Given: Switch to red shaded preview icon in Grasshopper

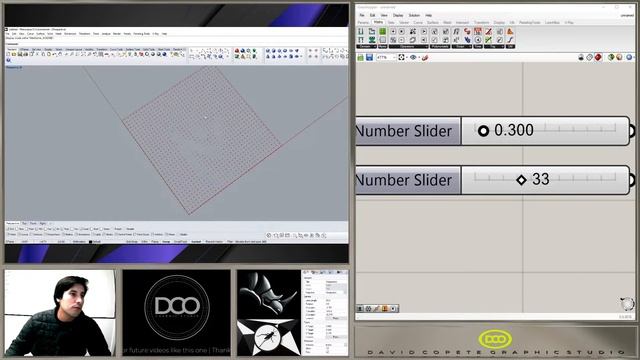Looking at the screenshot, I should [x=598, y=58].
